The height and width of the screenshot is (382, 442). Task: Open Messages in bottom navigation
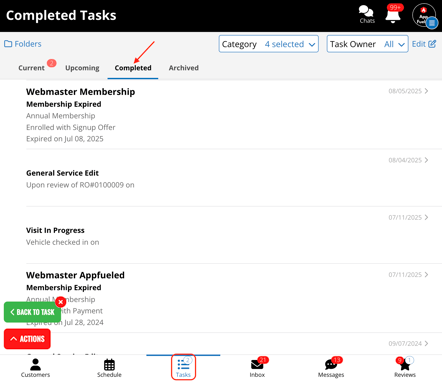point(331,368)
